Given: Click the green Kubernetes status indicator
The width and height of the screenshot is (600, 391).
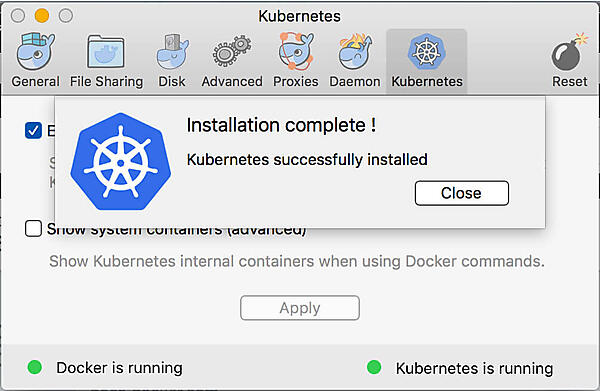Looking at the screenshot, I should click(x=374, y=367).
